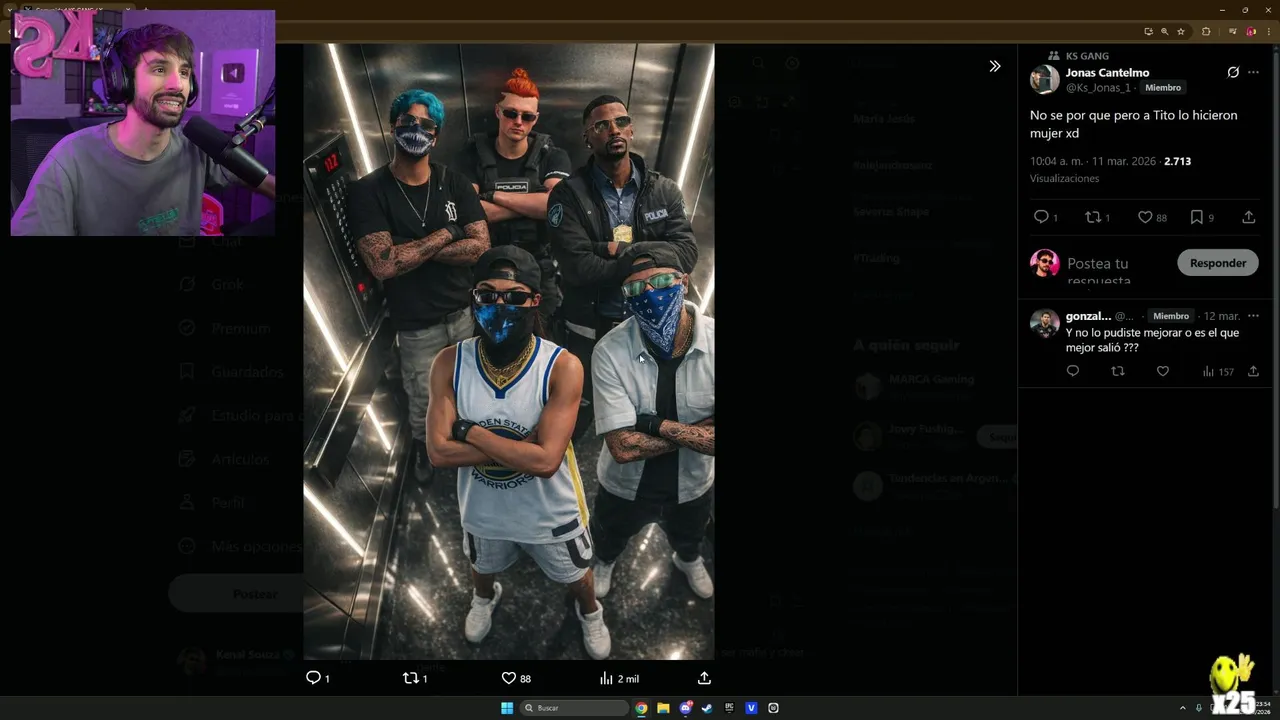Reply to gonzal's comment
This screenshot has width=1280, height=720.
(1073, 371)
